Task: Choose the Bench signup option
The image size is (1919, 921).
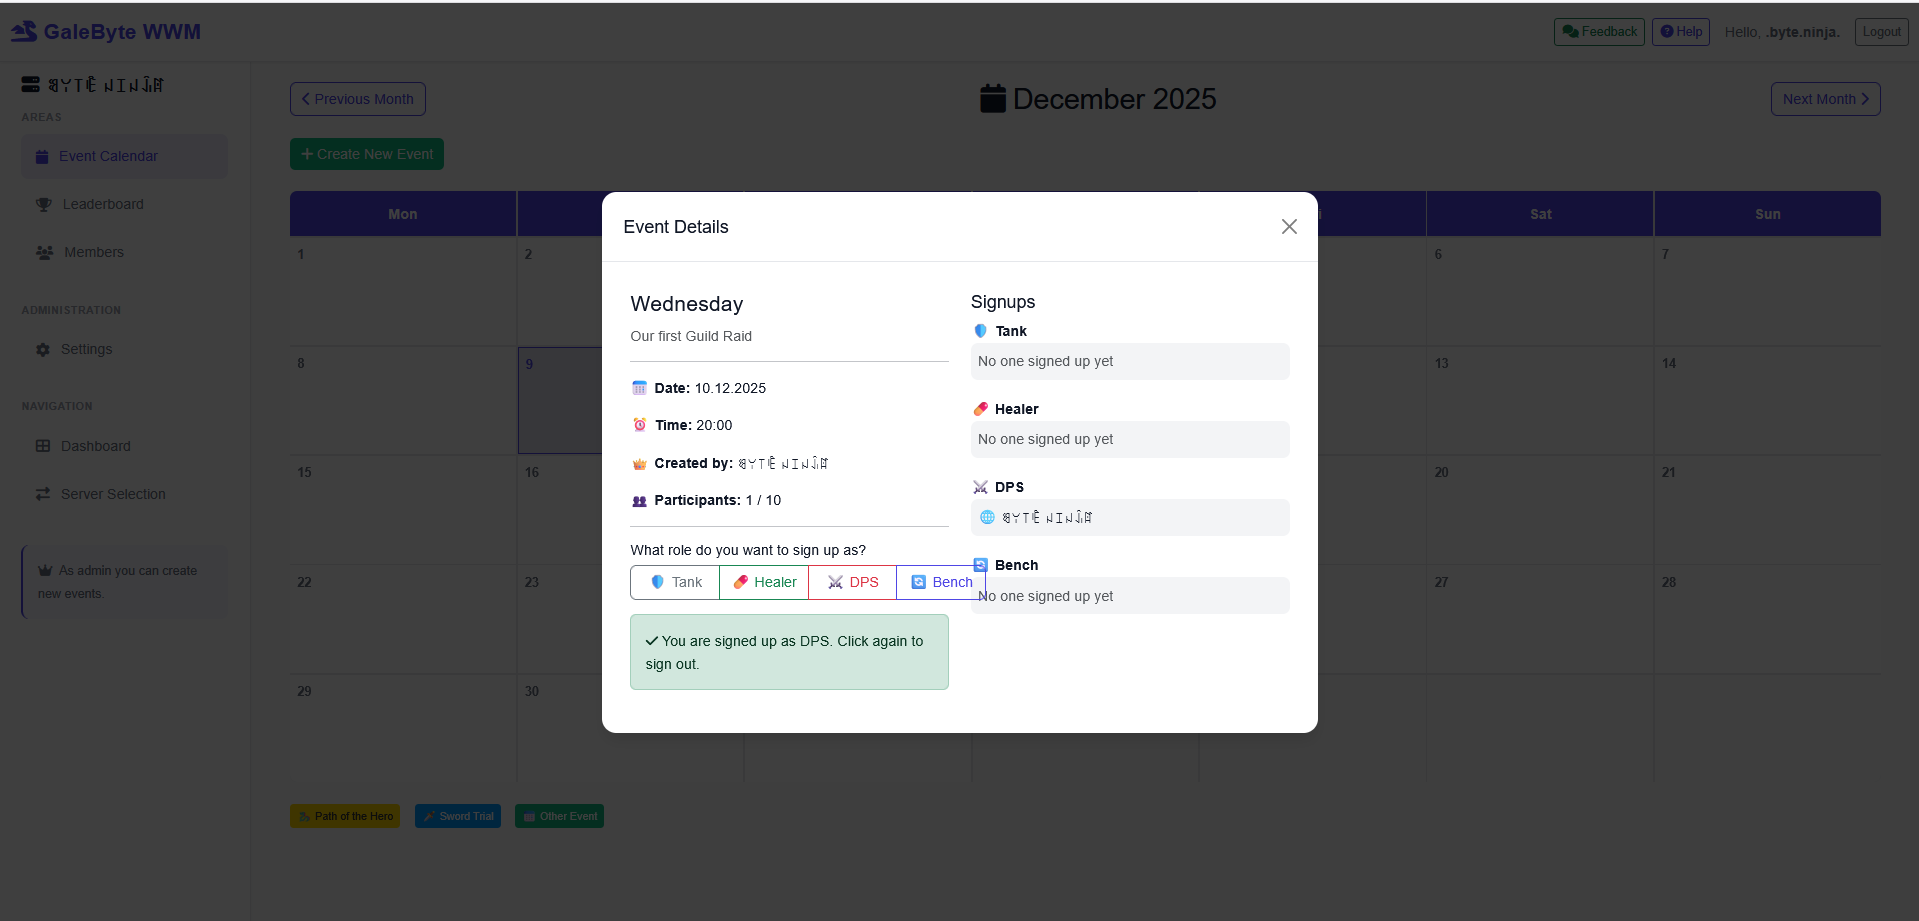Action: pos(941,582)
